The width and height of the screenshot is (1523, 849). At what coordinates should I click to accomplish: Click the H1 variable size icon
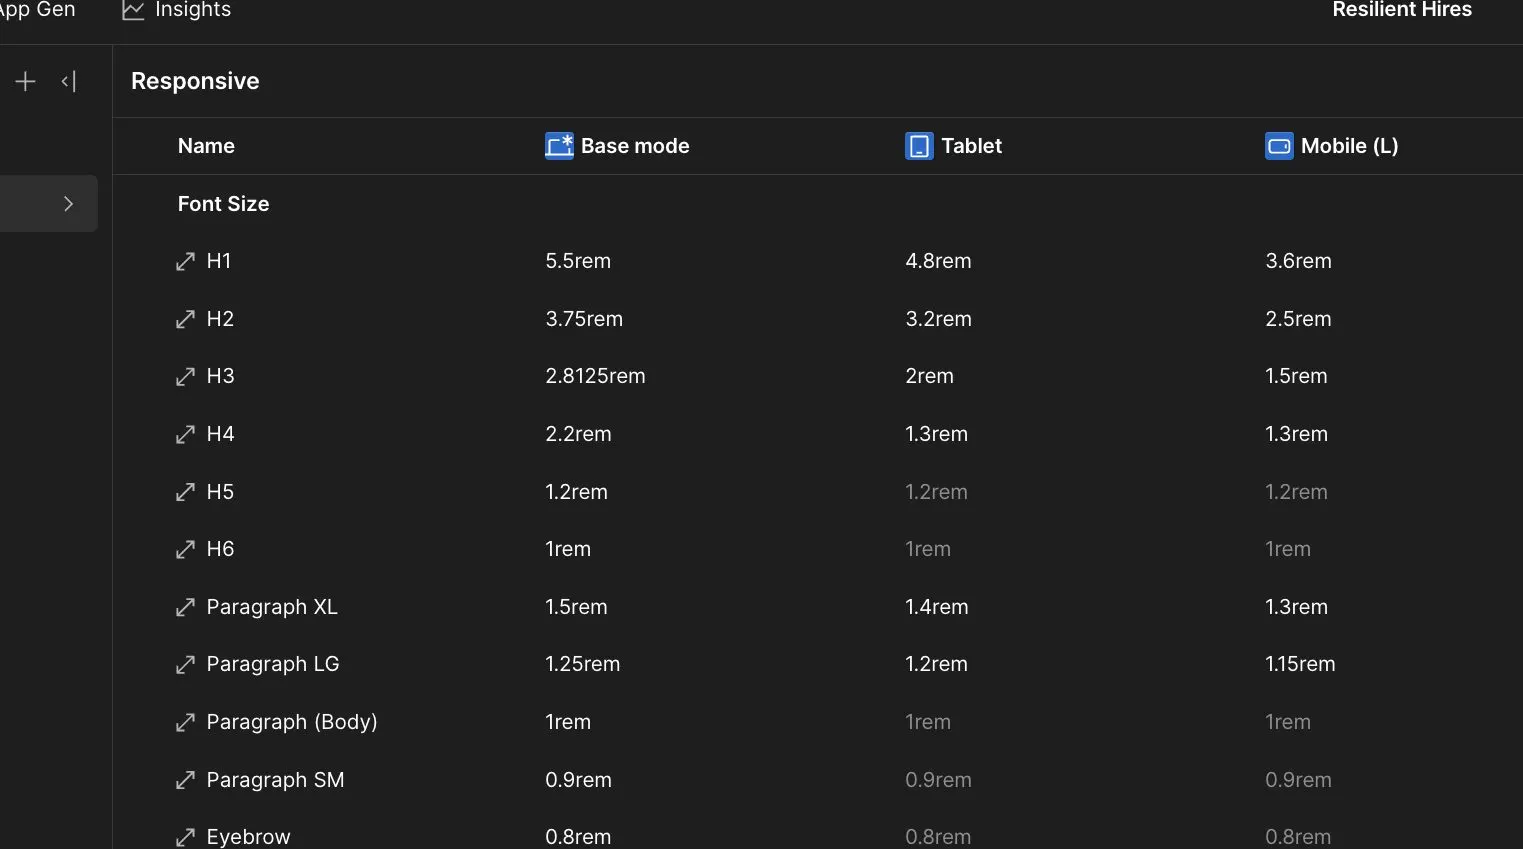click(x=185, y=262)
